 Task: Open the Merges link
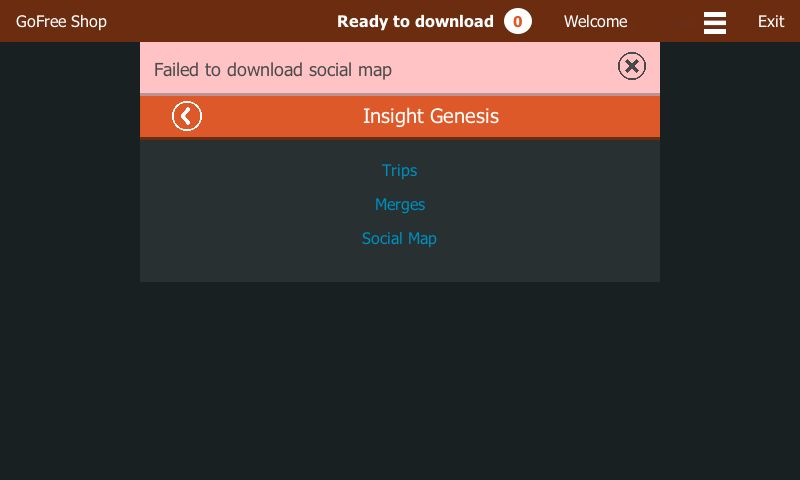399,205
